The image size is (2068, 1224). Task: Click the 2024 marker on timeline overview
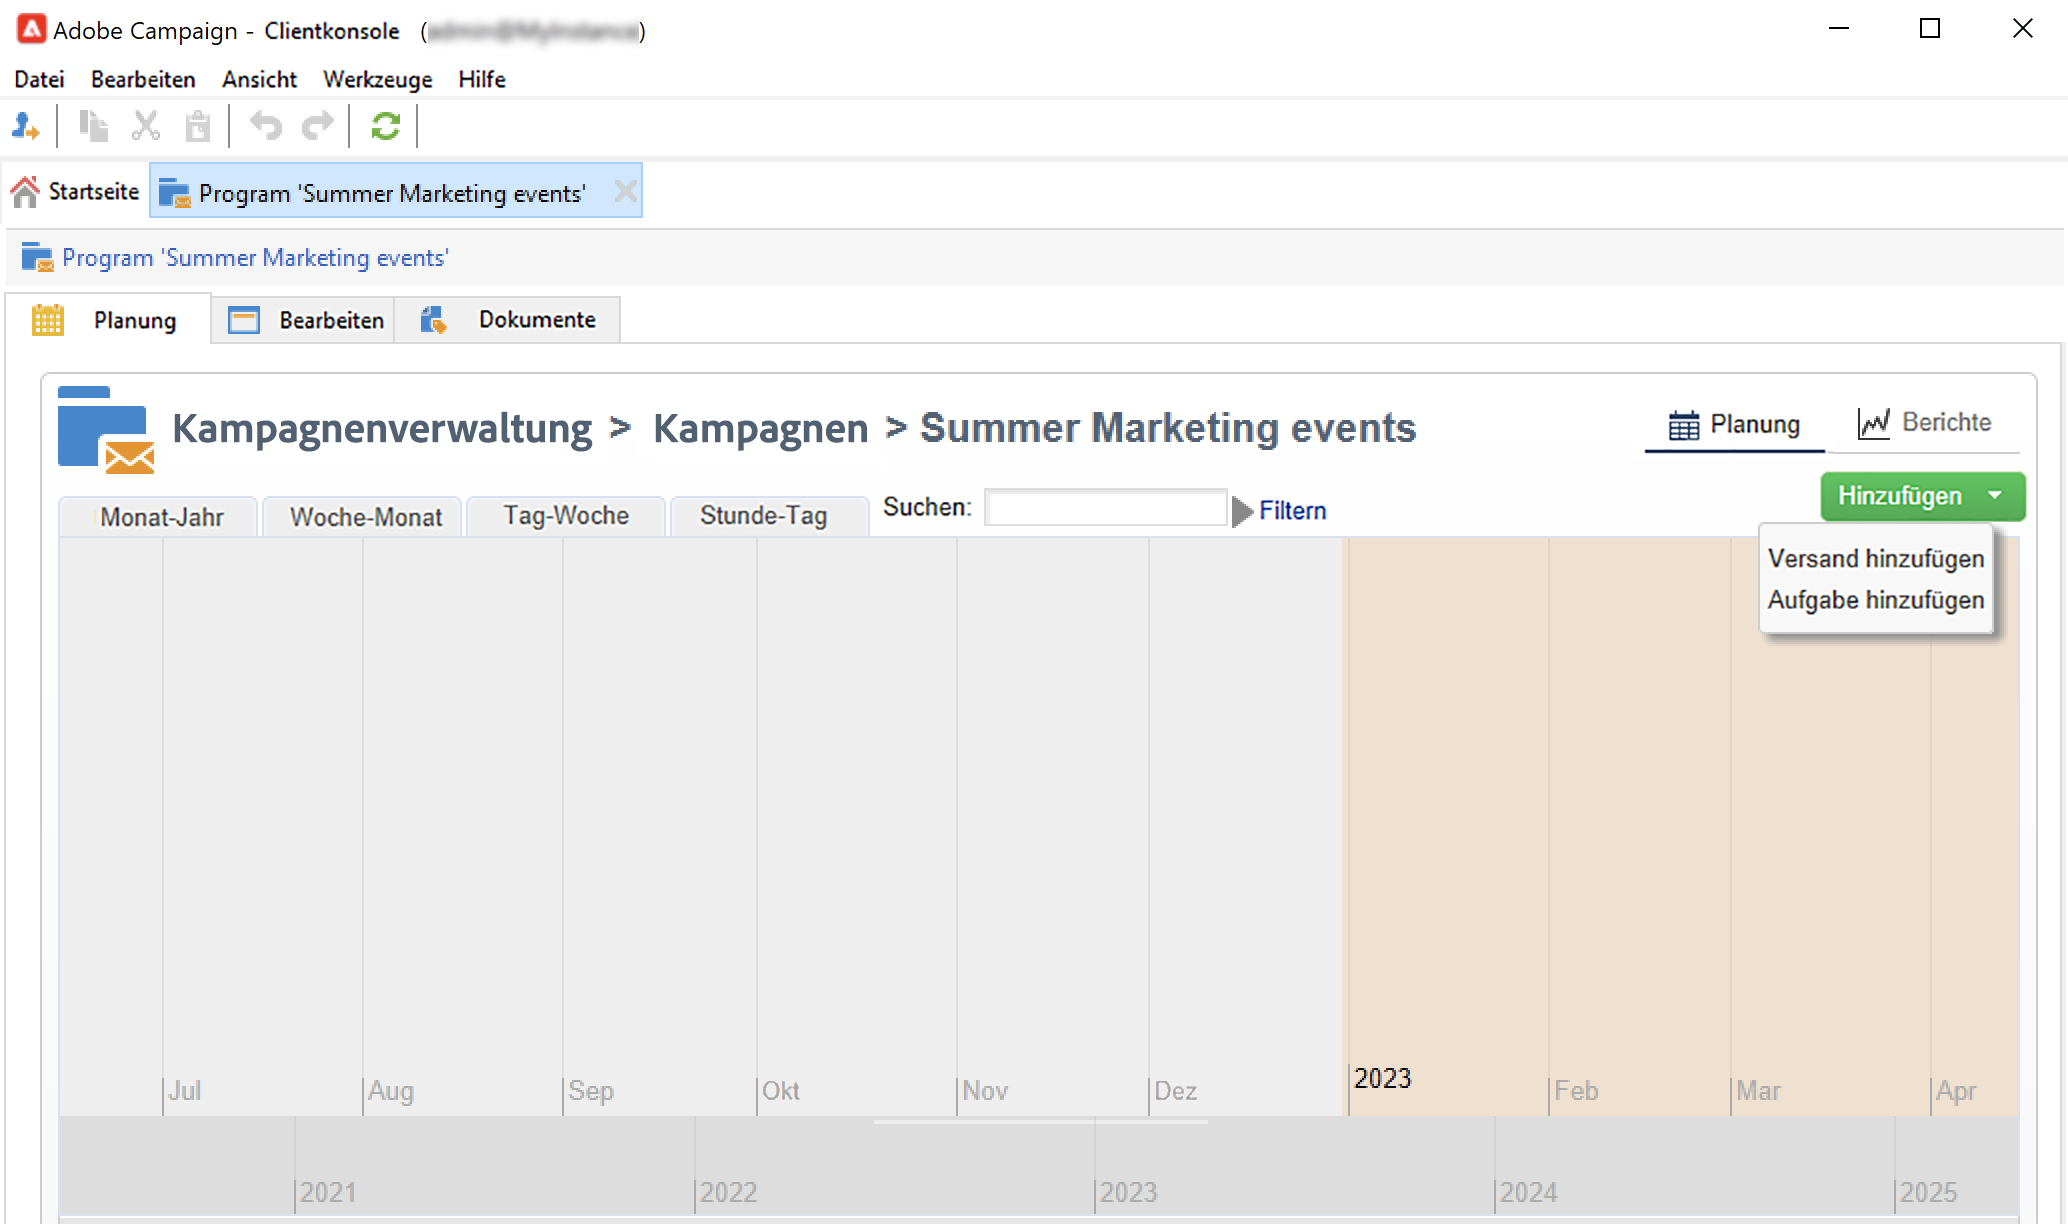point(1528,1192)
